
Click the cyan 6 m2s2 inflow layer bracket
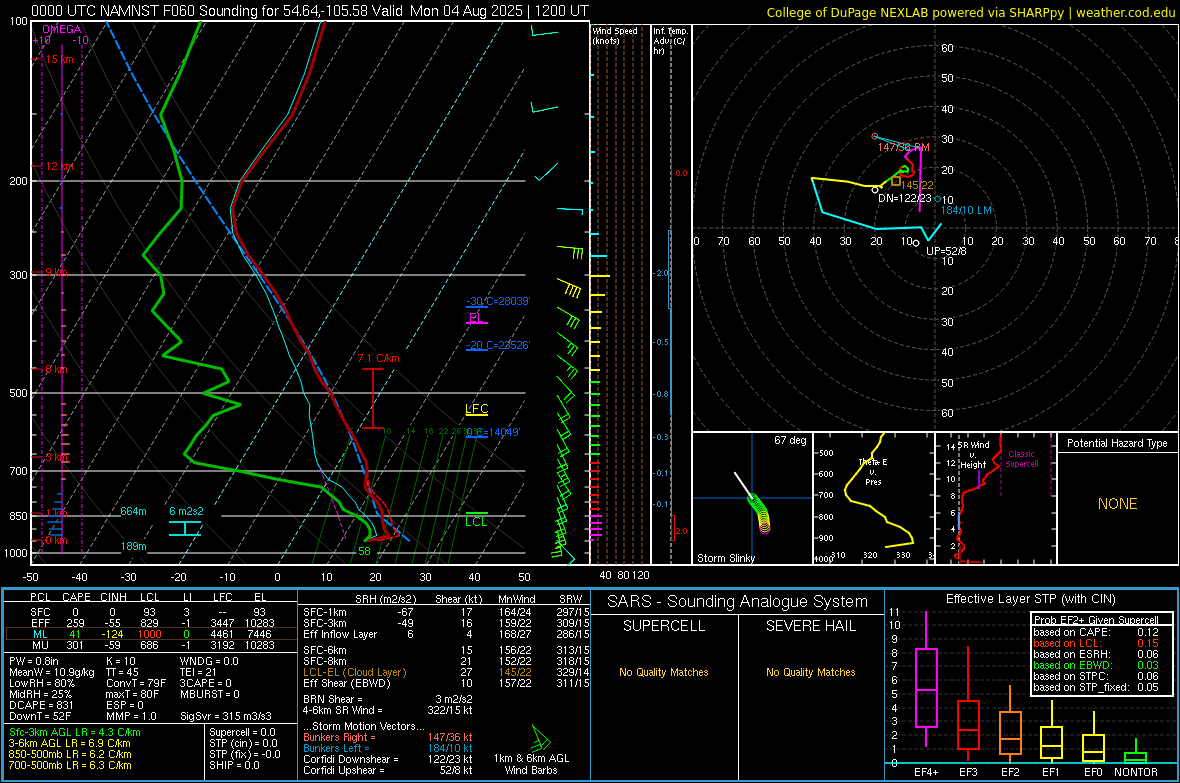pyautogui.click(x=185, y=529)
